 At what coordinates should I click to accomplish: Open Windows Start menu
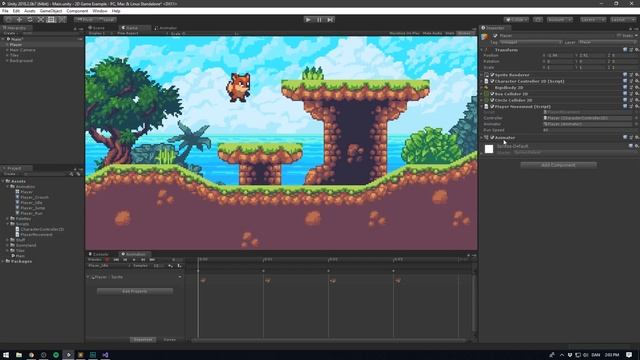6,355
